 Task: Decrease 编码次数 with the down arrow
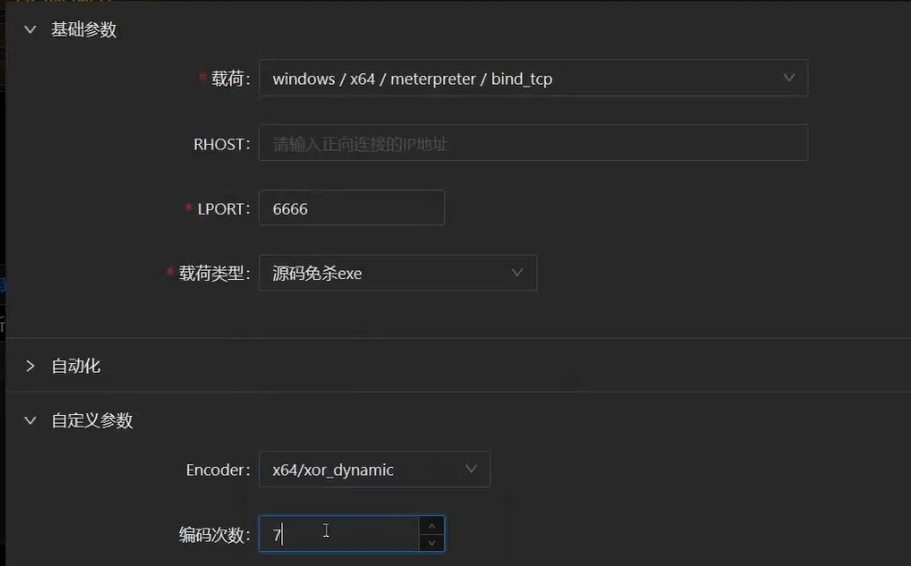(431, 543)
